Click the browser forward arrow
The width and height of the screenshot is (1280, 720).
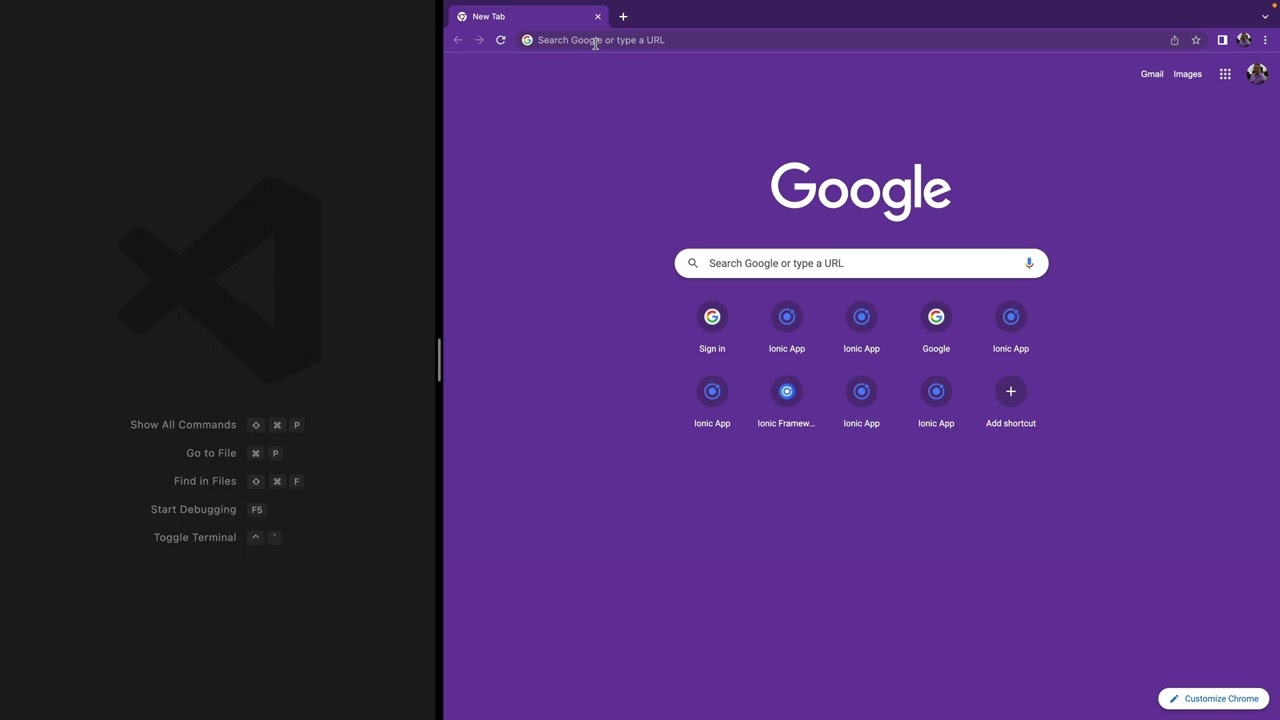(x=479, y=40)
